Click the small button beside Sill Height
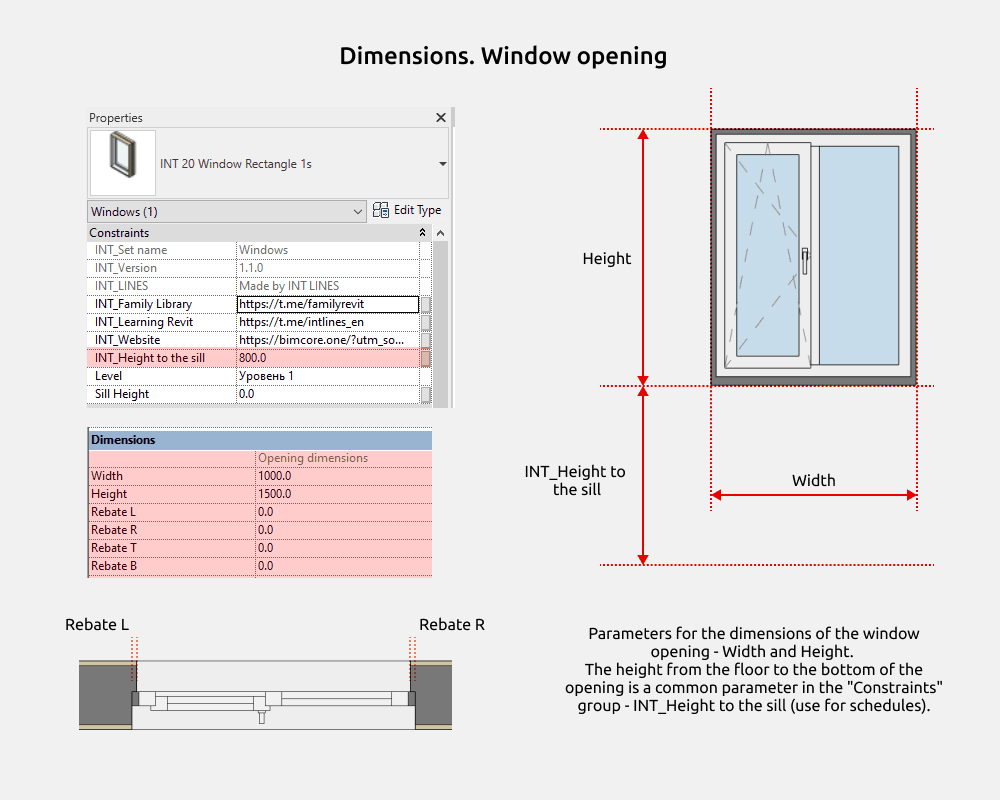The width and height of the screenshot is (1000, 800). pos(425,395)
